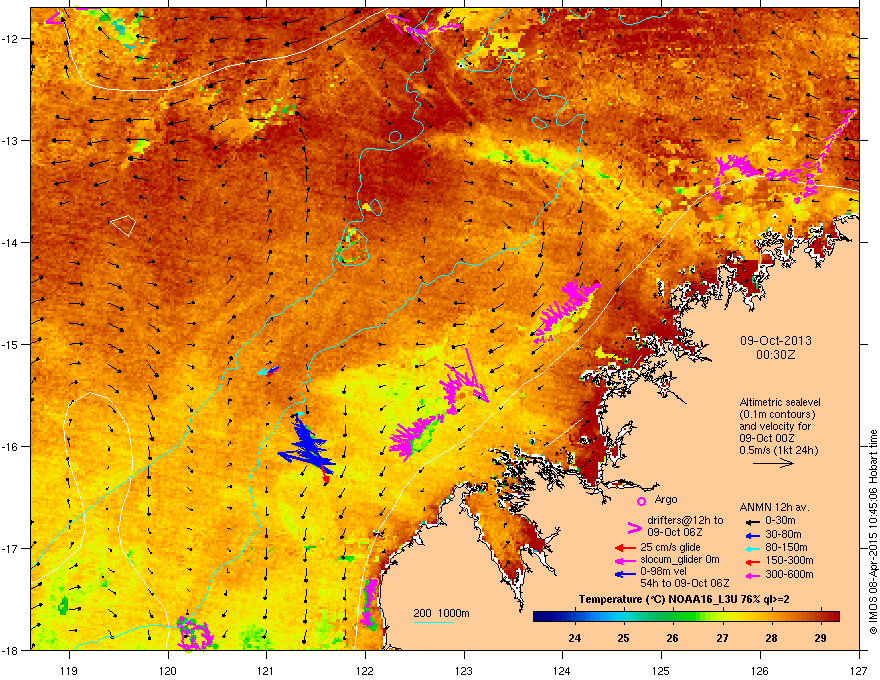The image size is (880, 680).
Task: Click the 200 1000m contour label
Action: 441,613
